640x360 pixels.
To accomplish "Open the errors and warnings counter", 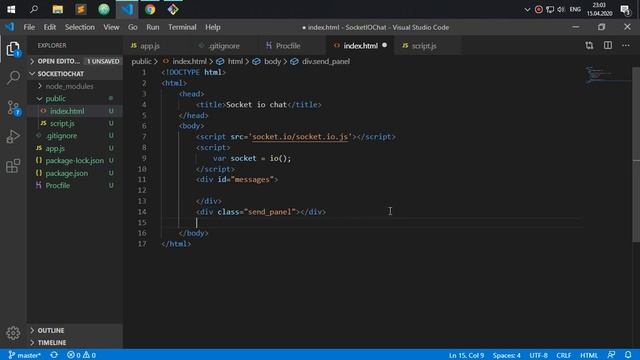I will coord(81,355).
